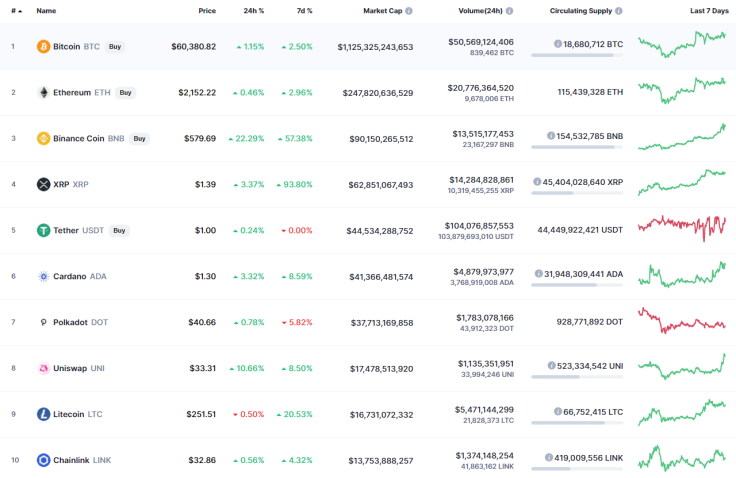The width and height of the screenshot is (736, 478).
Task: Click the Litecoin logo icon
Action: pyautogui.click(x=43, y=414)
